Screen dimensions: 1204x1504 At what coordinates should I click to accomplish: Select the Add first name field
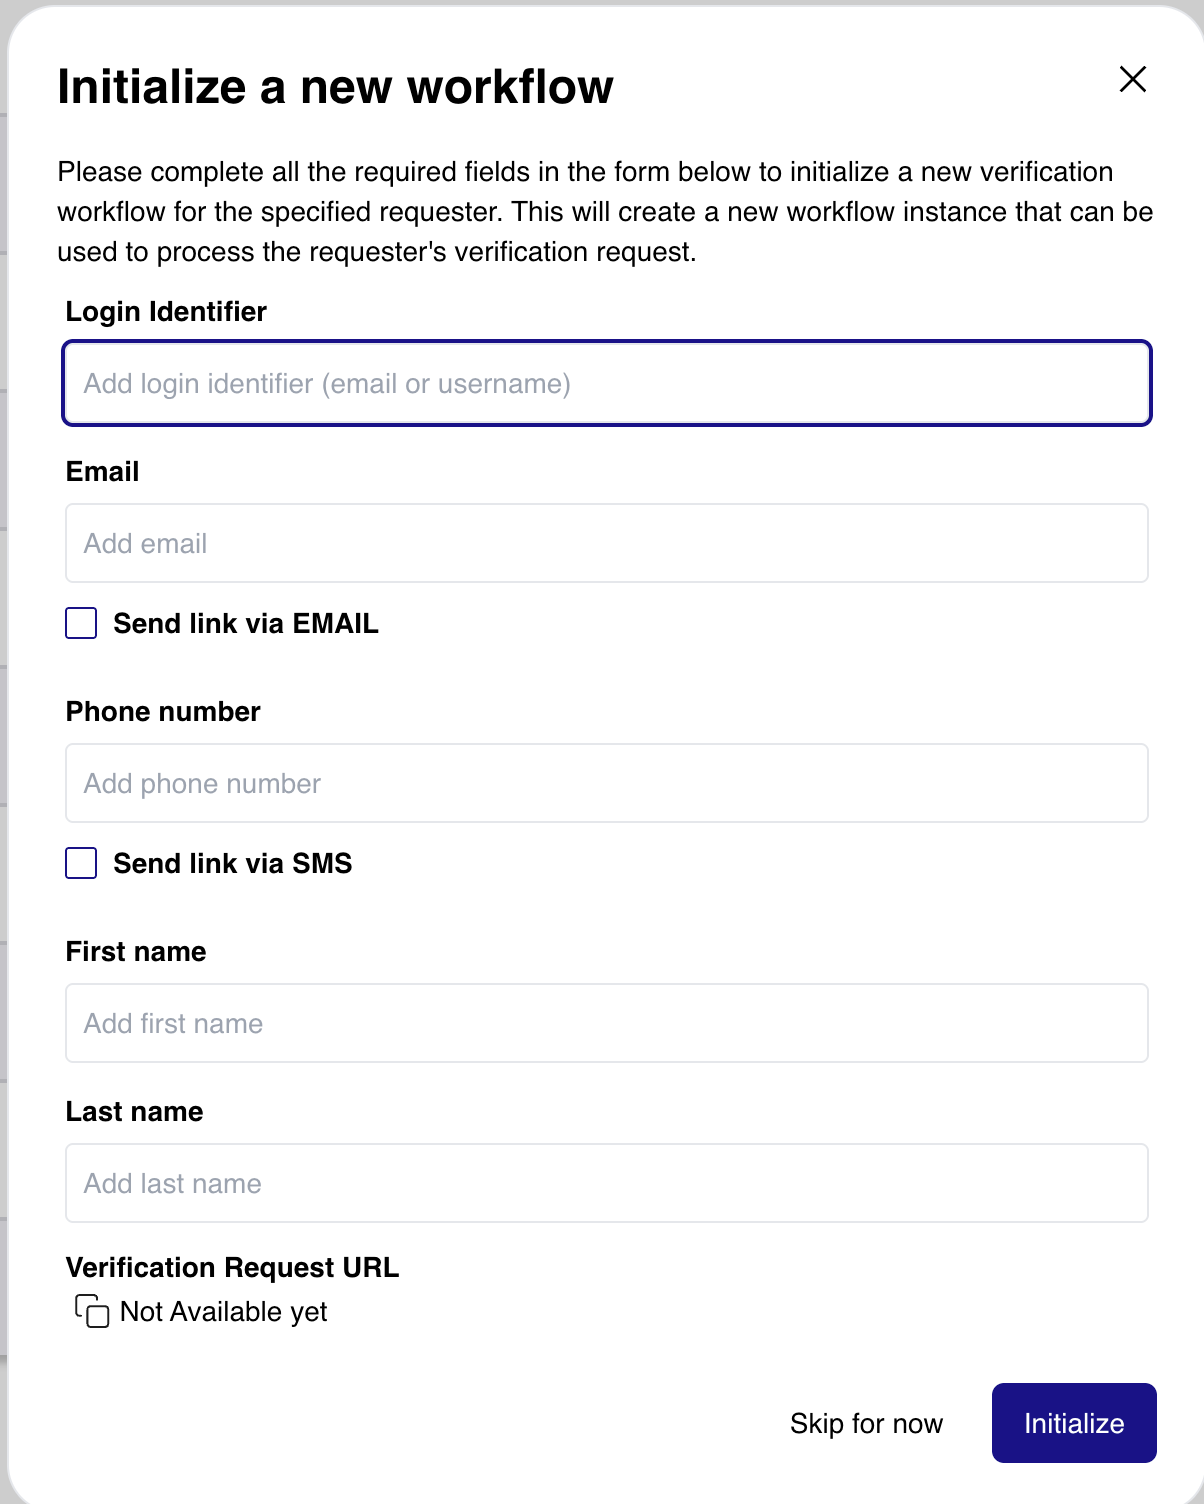pos(606,1023)
